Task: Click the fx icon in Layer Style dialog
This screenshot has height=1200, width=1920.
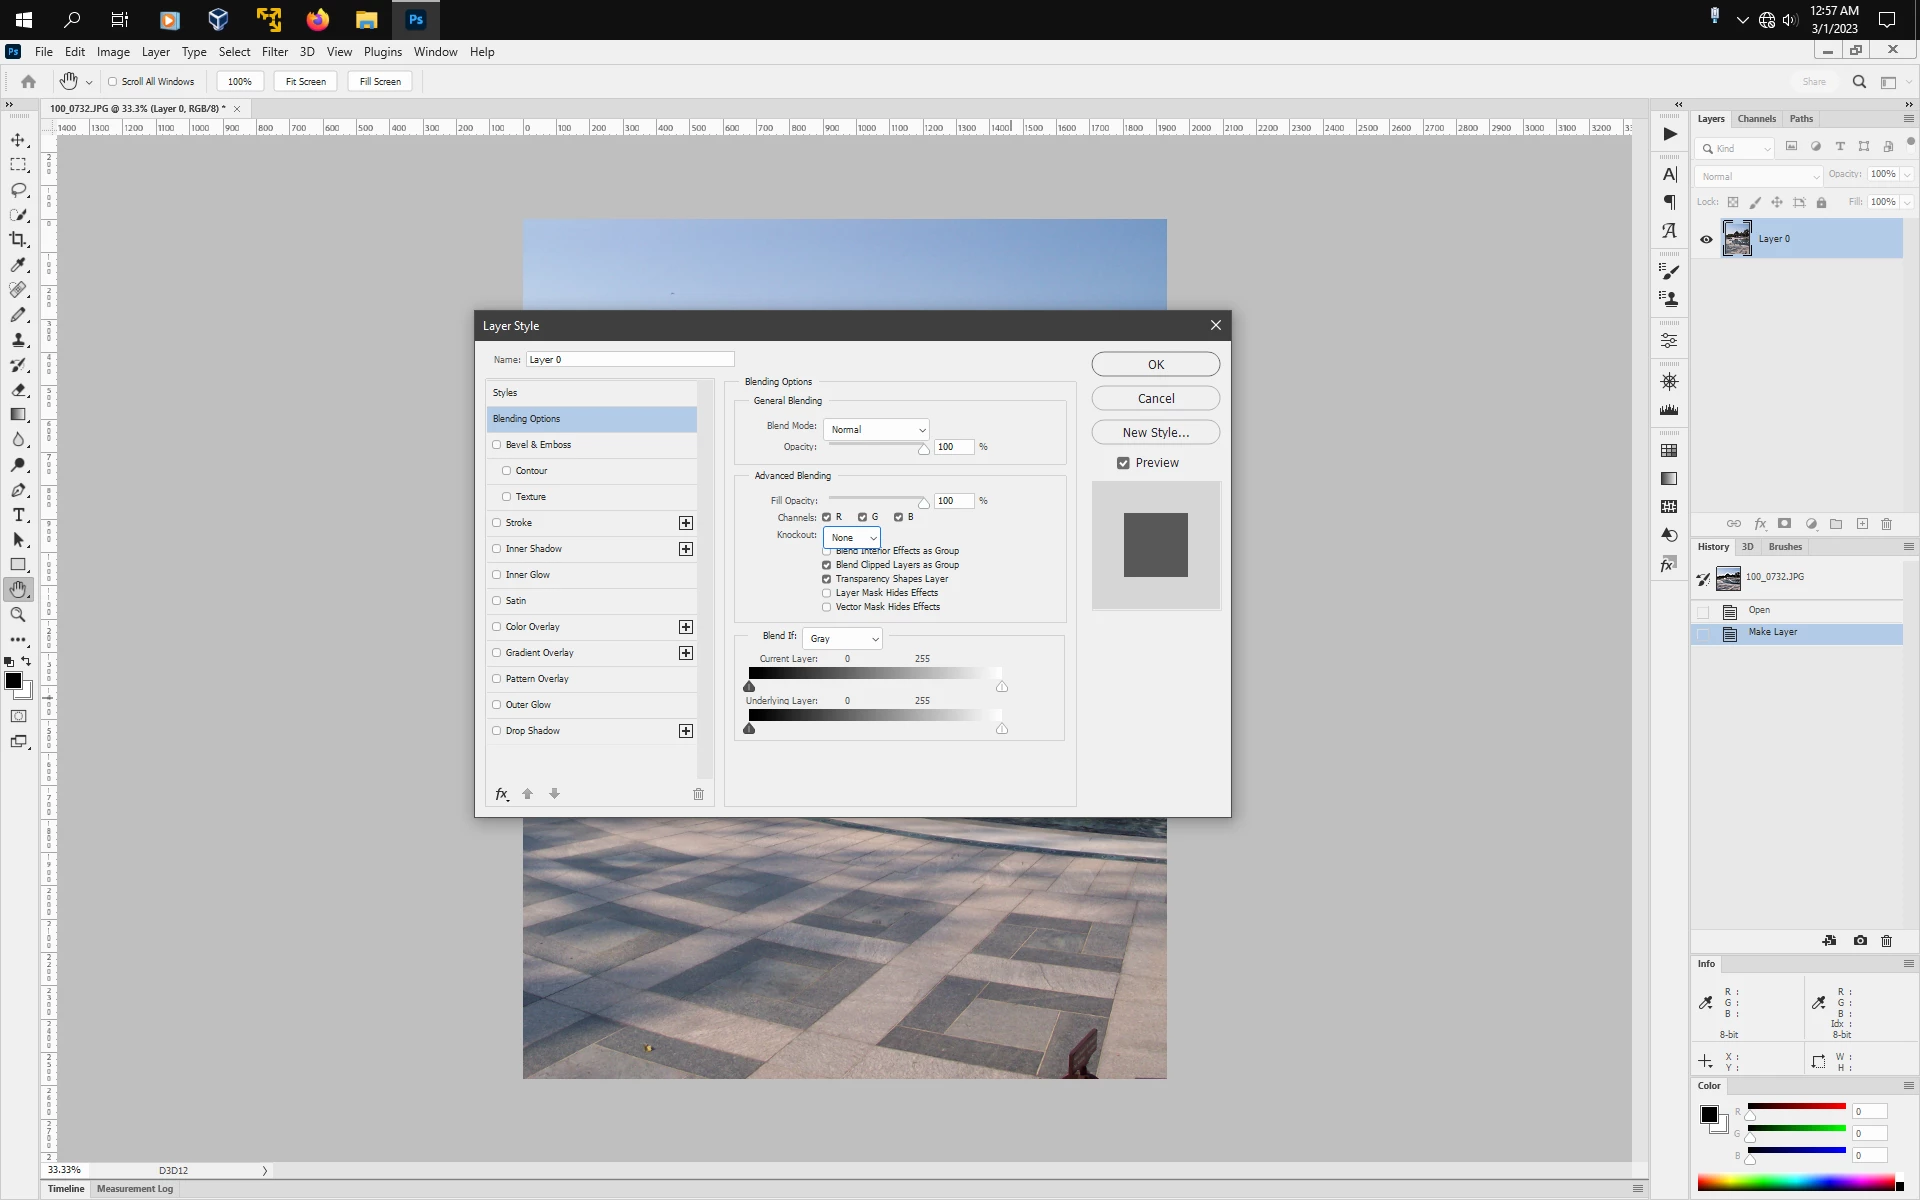Action: [x=502, y=794]
